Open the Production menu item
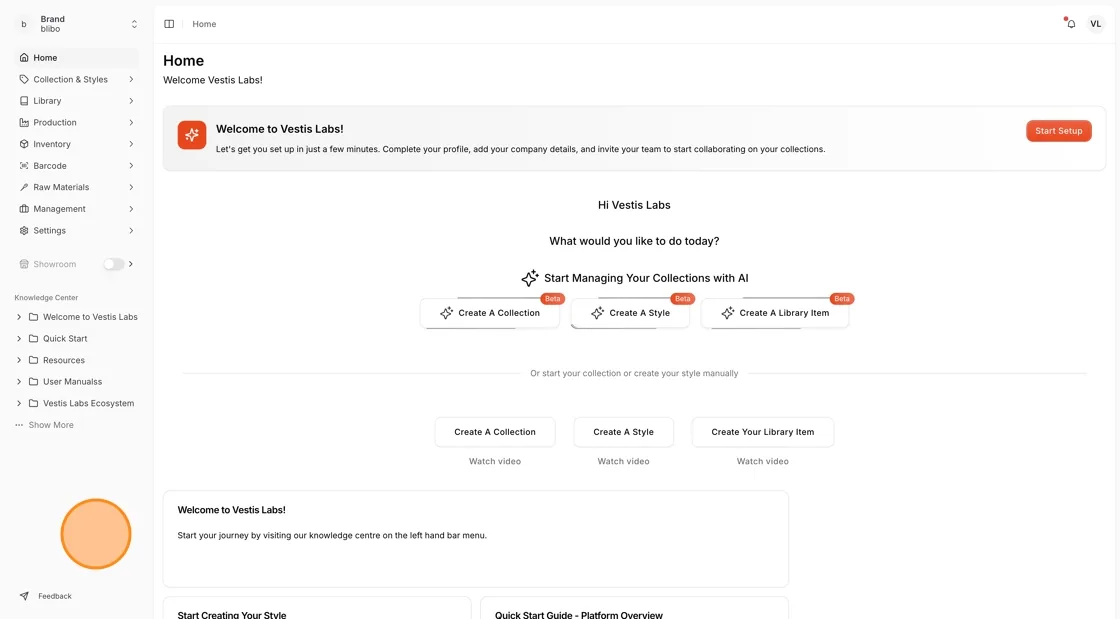Screen dimensions: 1120x619 coord(76,123)
